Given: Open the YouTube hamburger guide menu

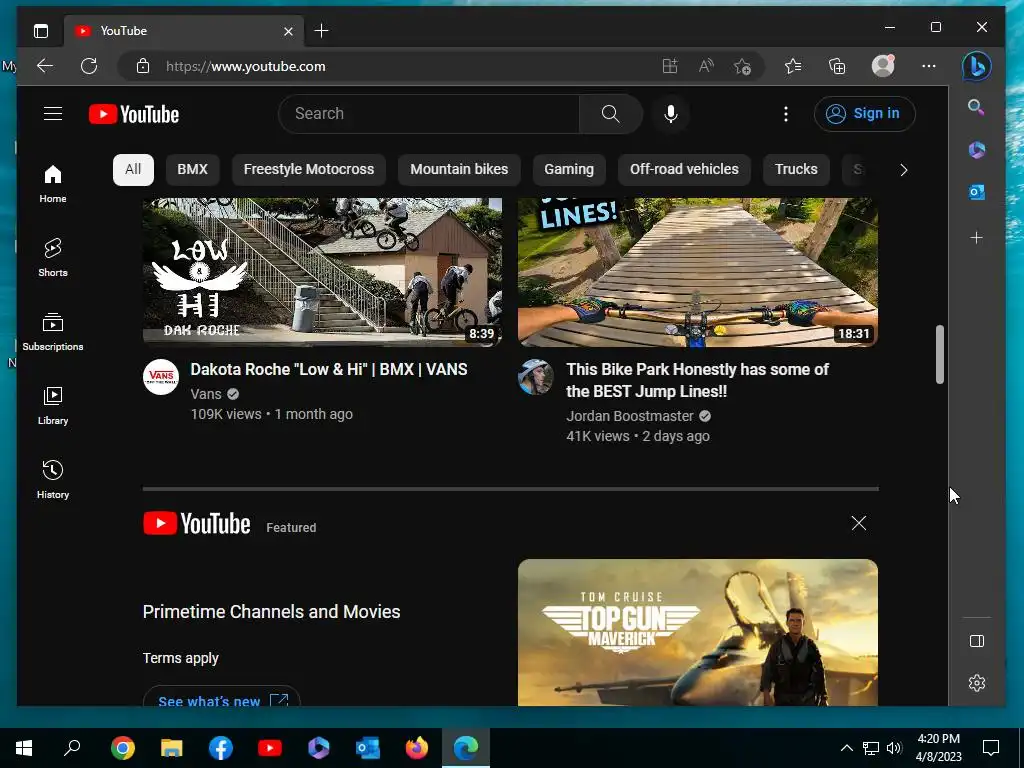Looking at the screenshot, I should [53, 114].
